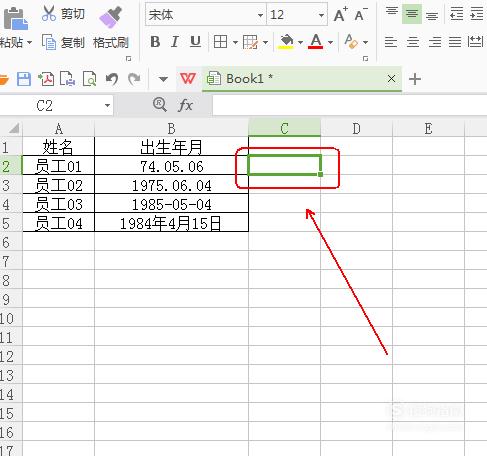Click the draw border table icon
This screenshot has width=487, height=456.
tap(250, 42)
